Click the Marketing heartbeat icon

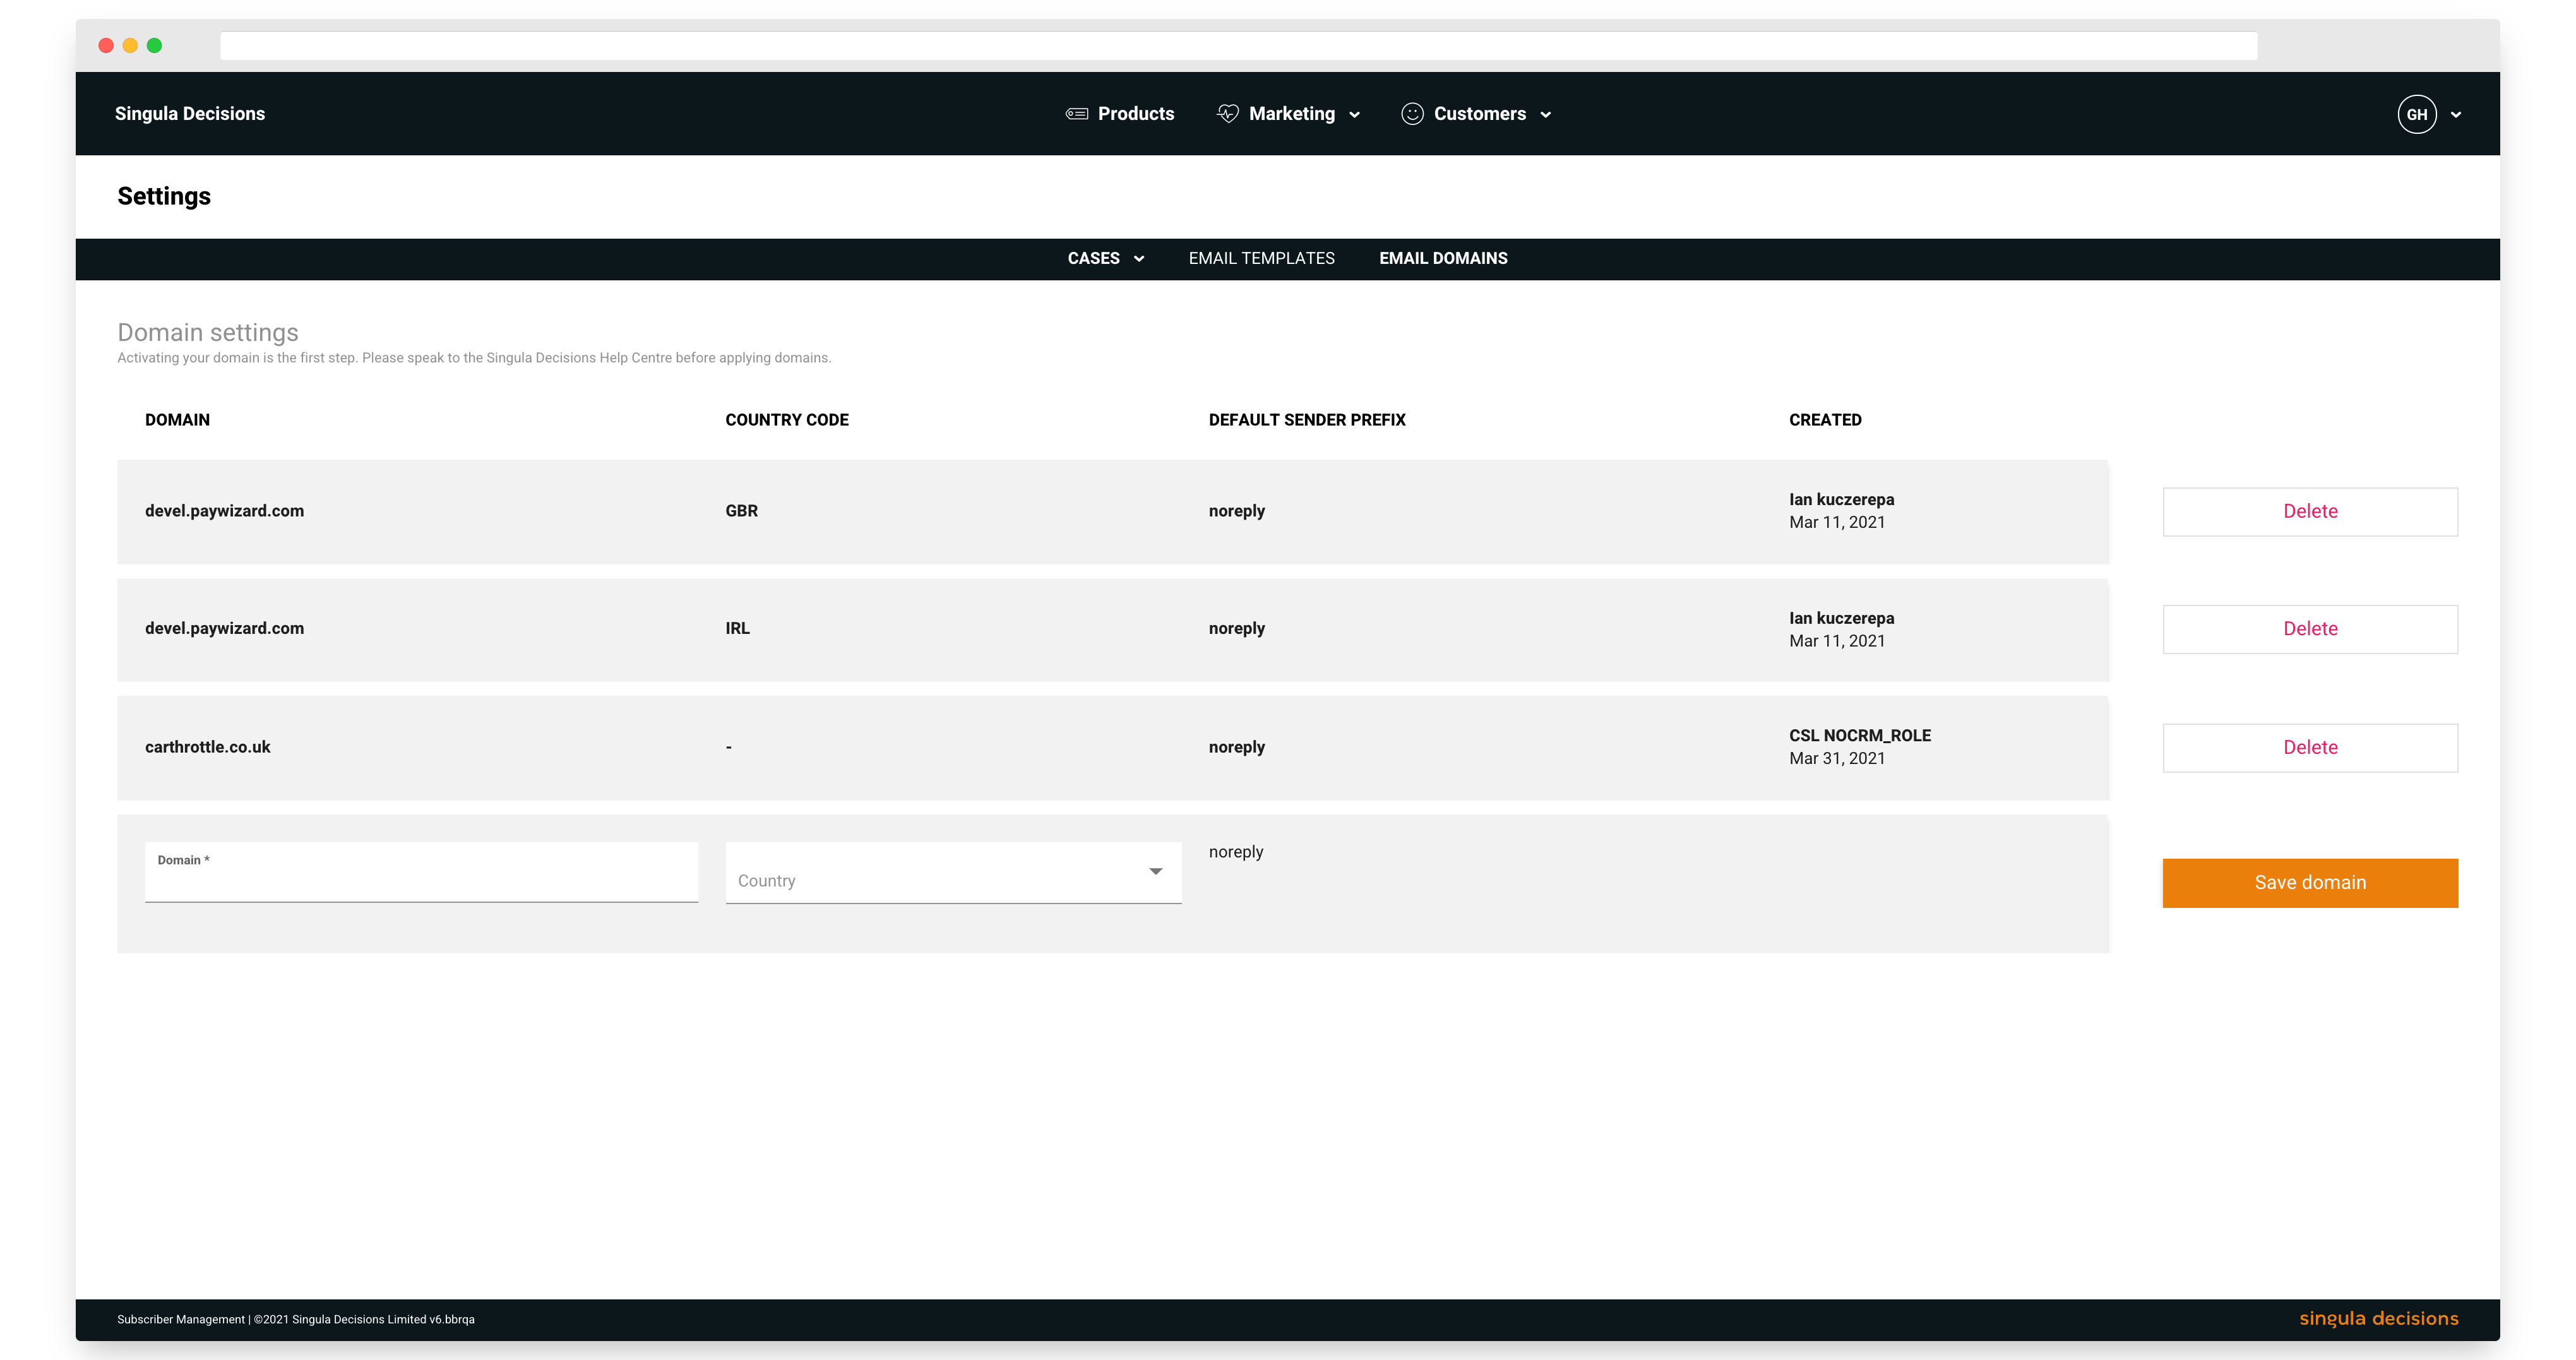pos(1227,114)
